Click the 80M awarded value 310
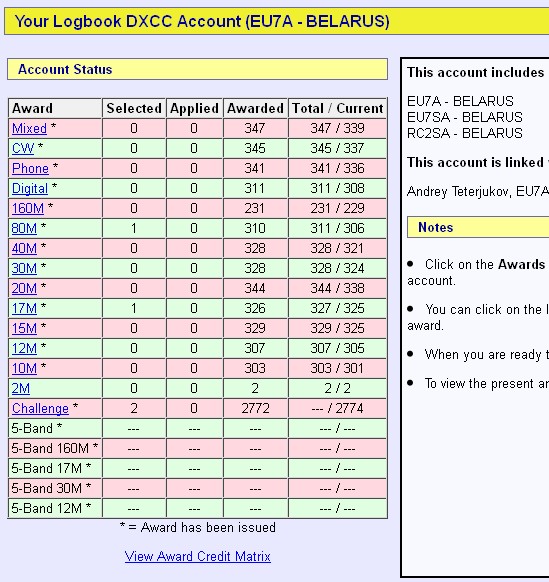Image resolution: width=549 pixels, height=582 pixels. 255,228
